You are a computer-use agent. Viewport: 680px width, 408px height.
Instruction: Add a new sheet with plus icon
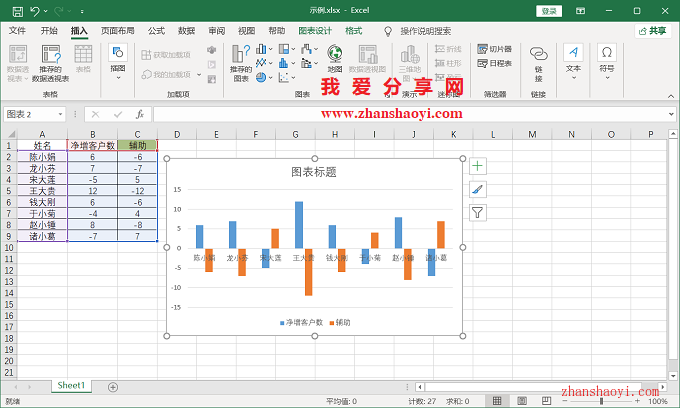(x=113, y=387)
